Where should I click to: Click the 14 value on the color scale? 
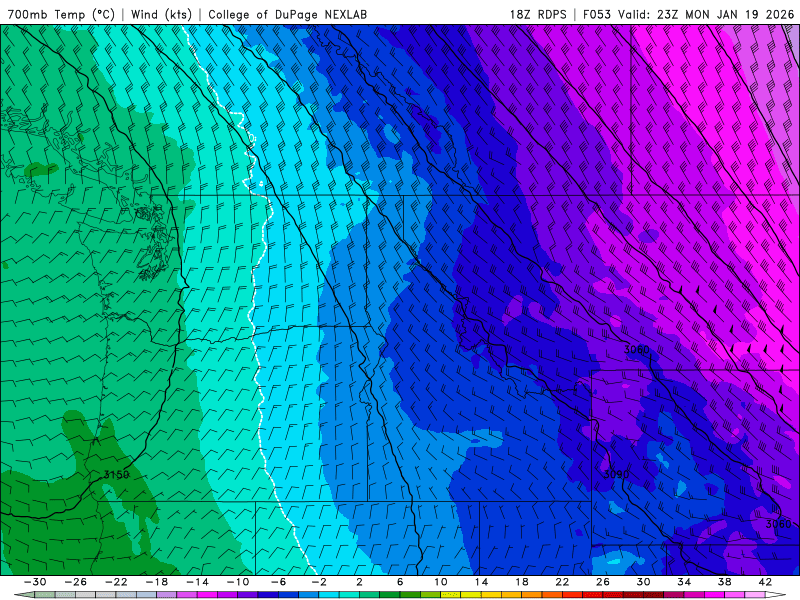[481, 582]
